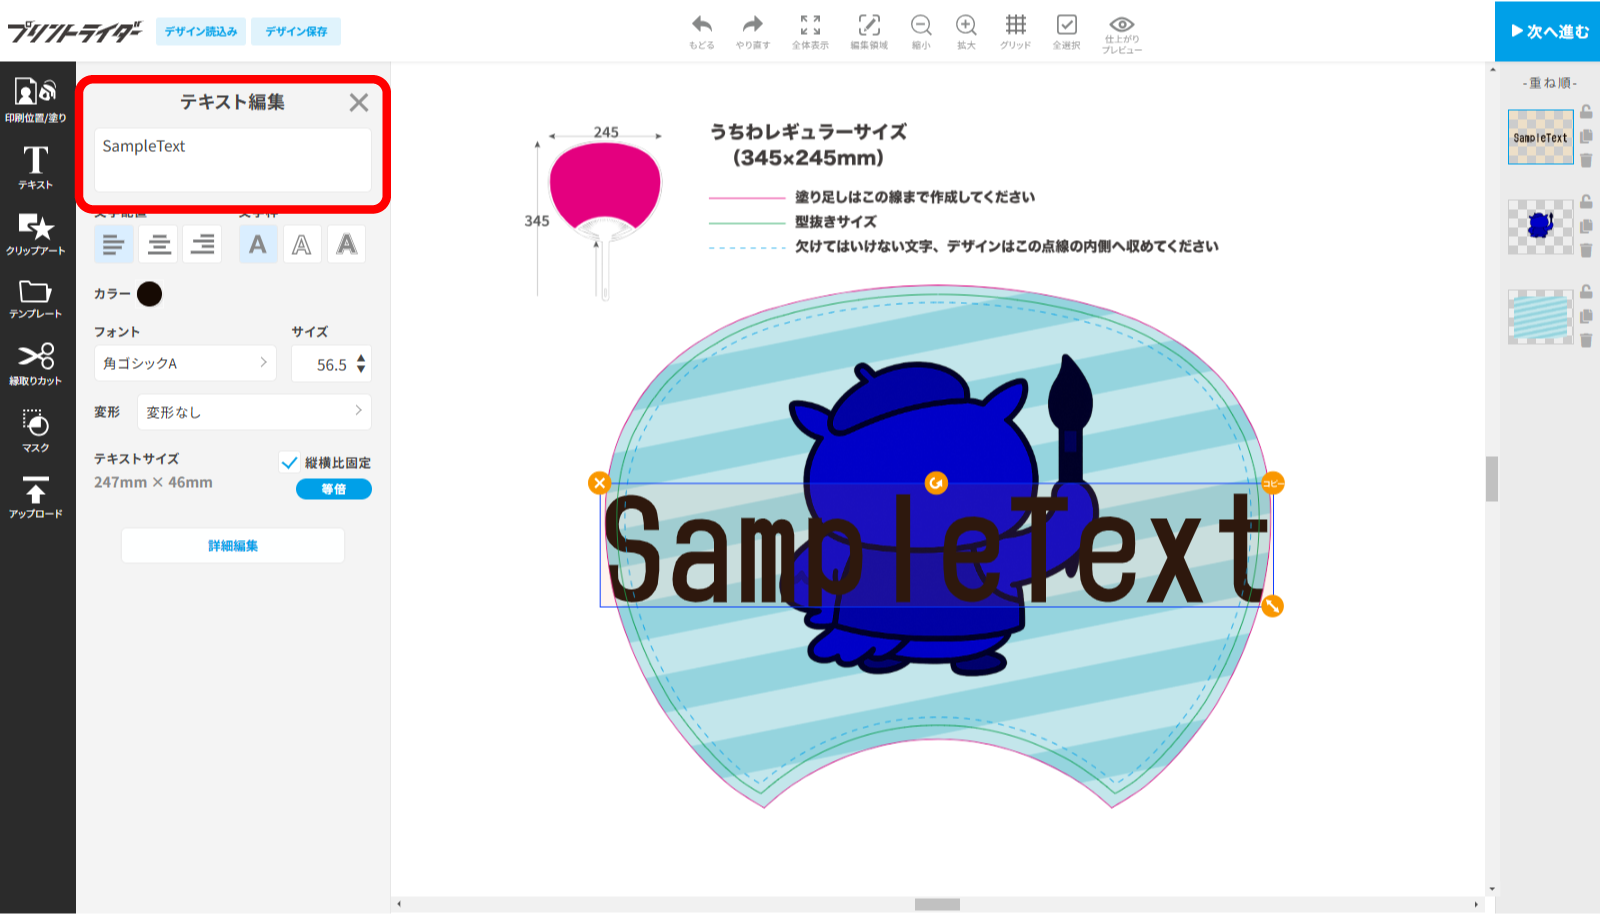Delete the blue character layer

1586,250
